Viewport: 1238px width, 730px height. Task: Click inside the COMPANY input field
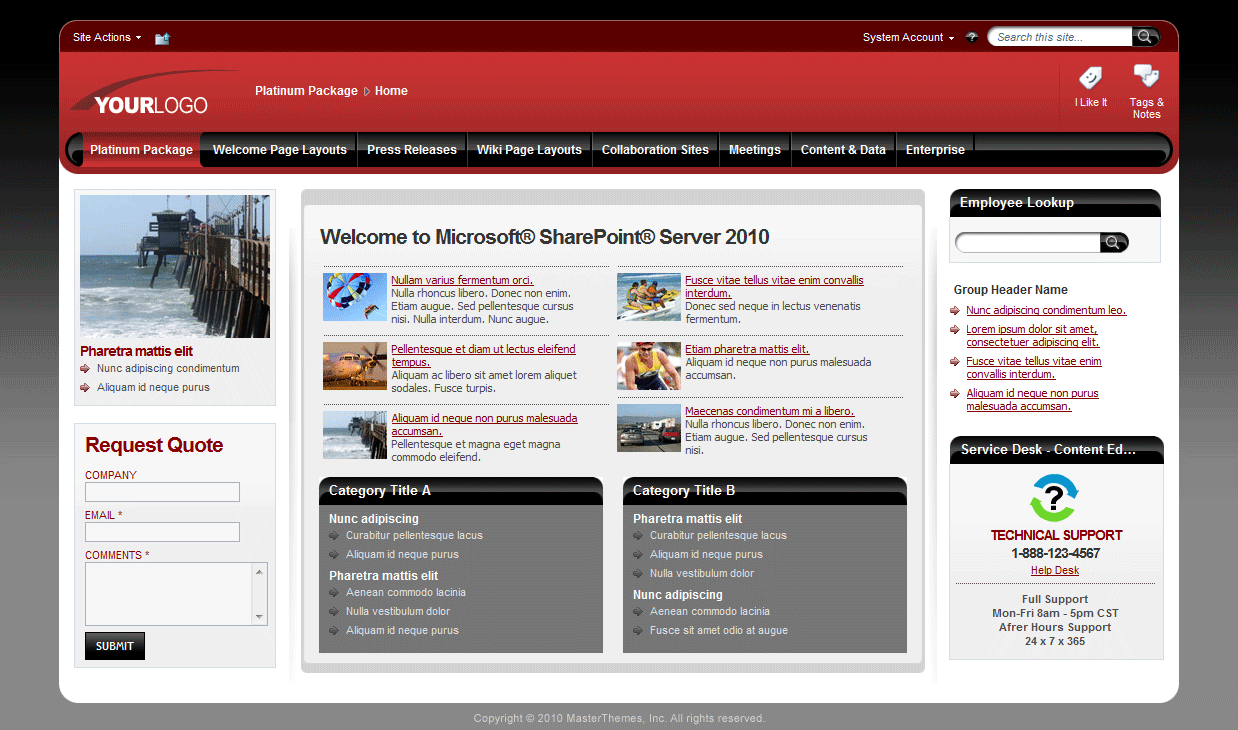click(x=162, y=492)
